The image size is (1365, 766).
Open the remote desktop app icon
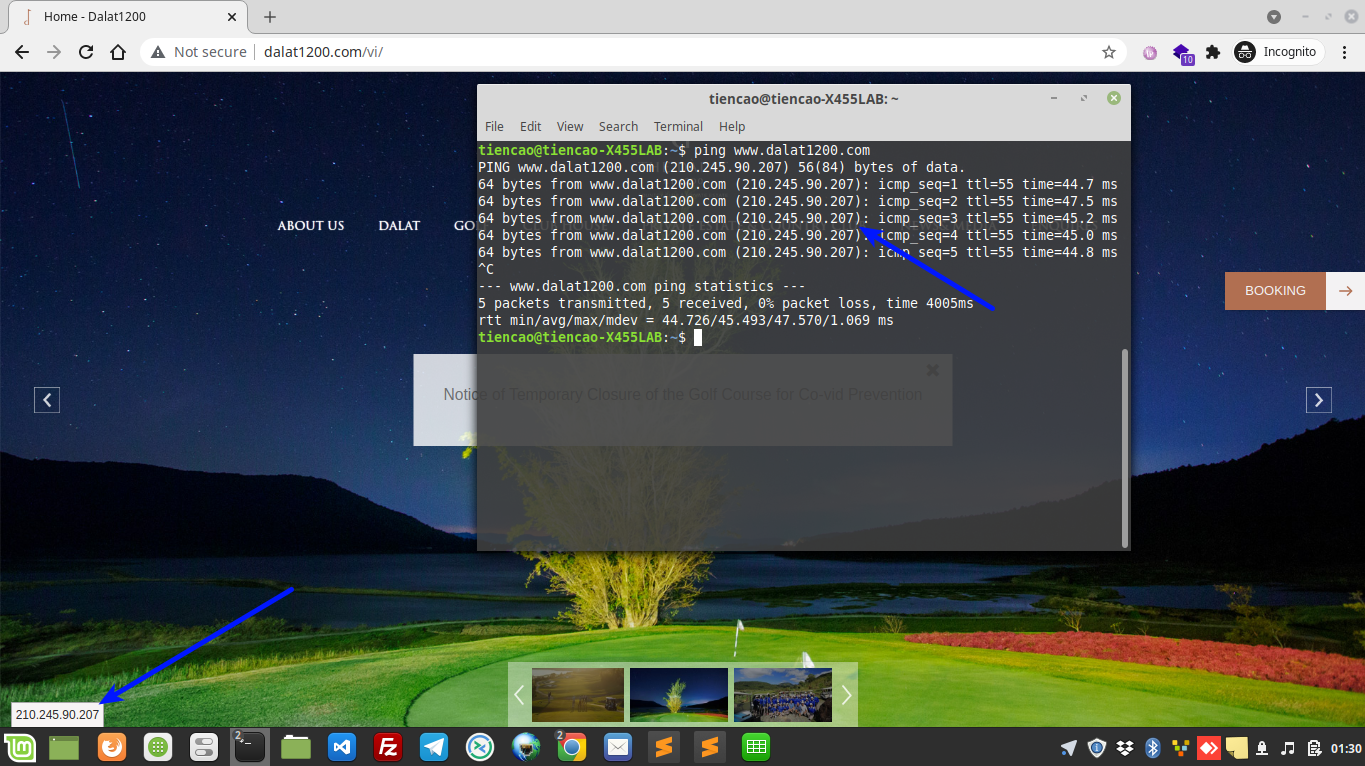pyautogui.click(x=480, y=747)
